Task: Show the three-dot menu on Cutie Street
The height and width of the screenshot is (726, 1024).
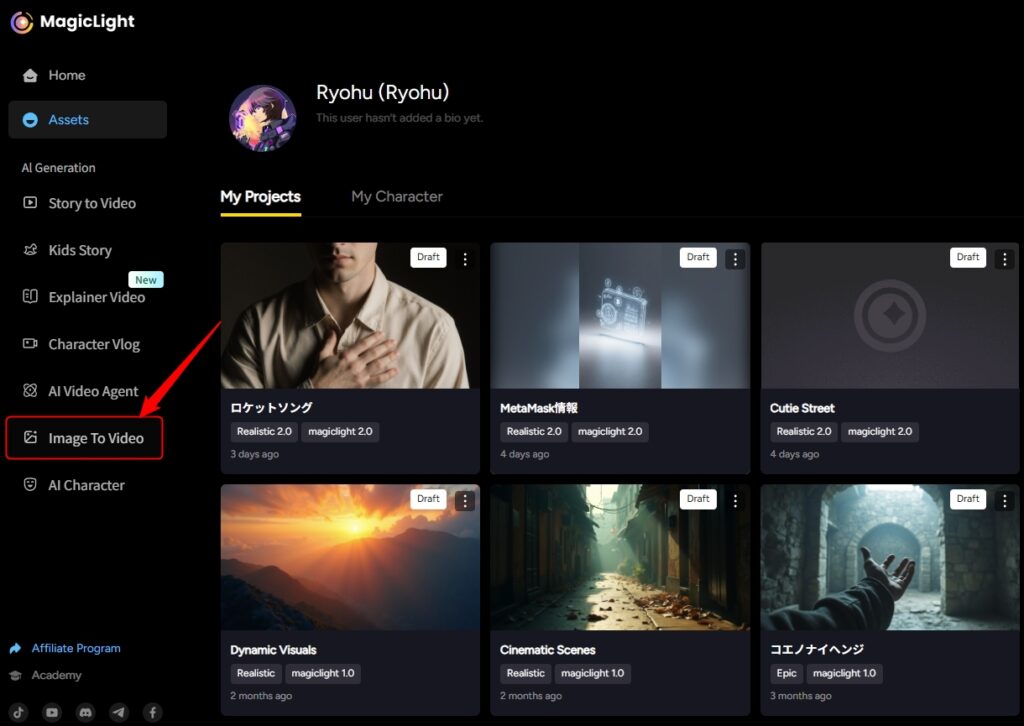Action: 1005,259
